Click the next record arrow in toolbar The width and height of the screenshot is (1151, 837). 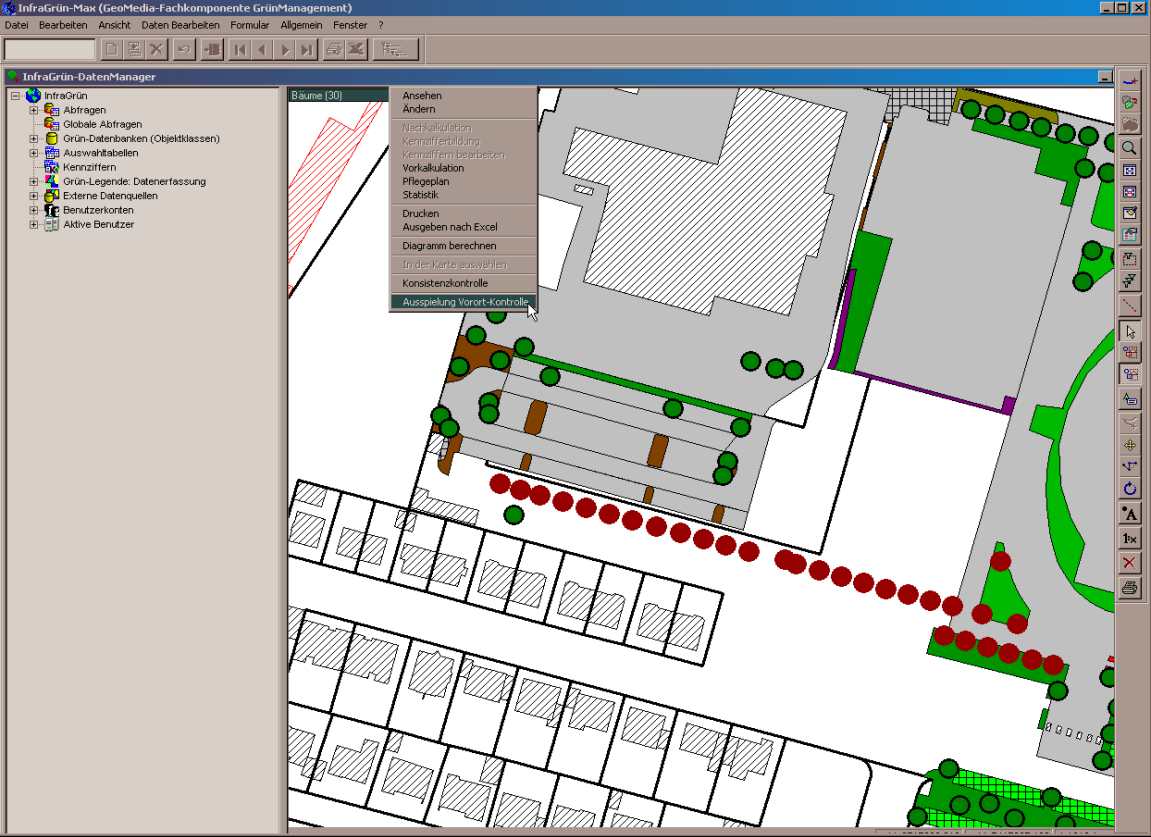[x=285, y=49]
